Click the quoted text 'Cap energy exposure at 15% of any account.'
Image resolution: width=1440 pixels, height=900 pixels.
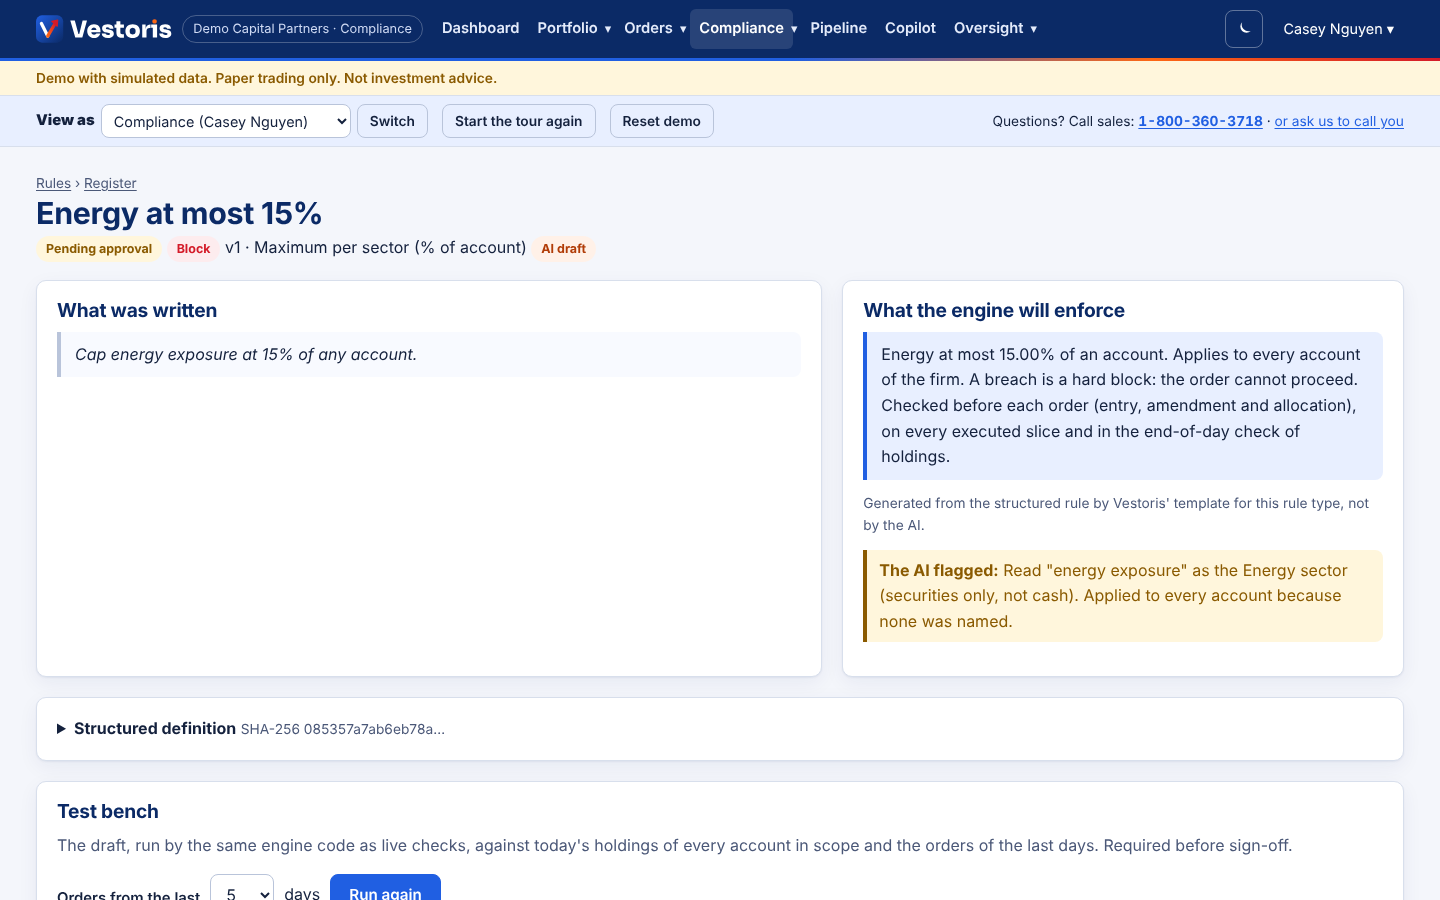246,355
